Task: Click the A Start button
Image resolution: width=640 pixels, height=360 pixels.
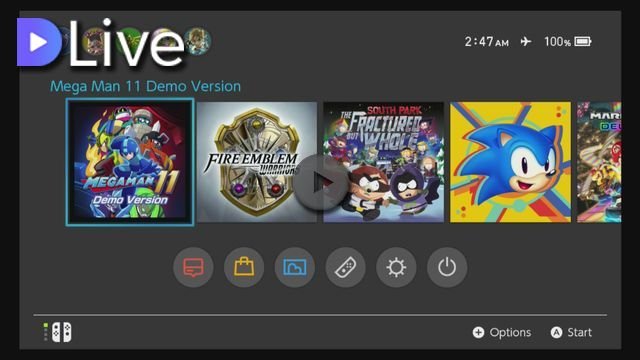Action: pos(571,333)
